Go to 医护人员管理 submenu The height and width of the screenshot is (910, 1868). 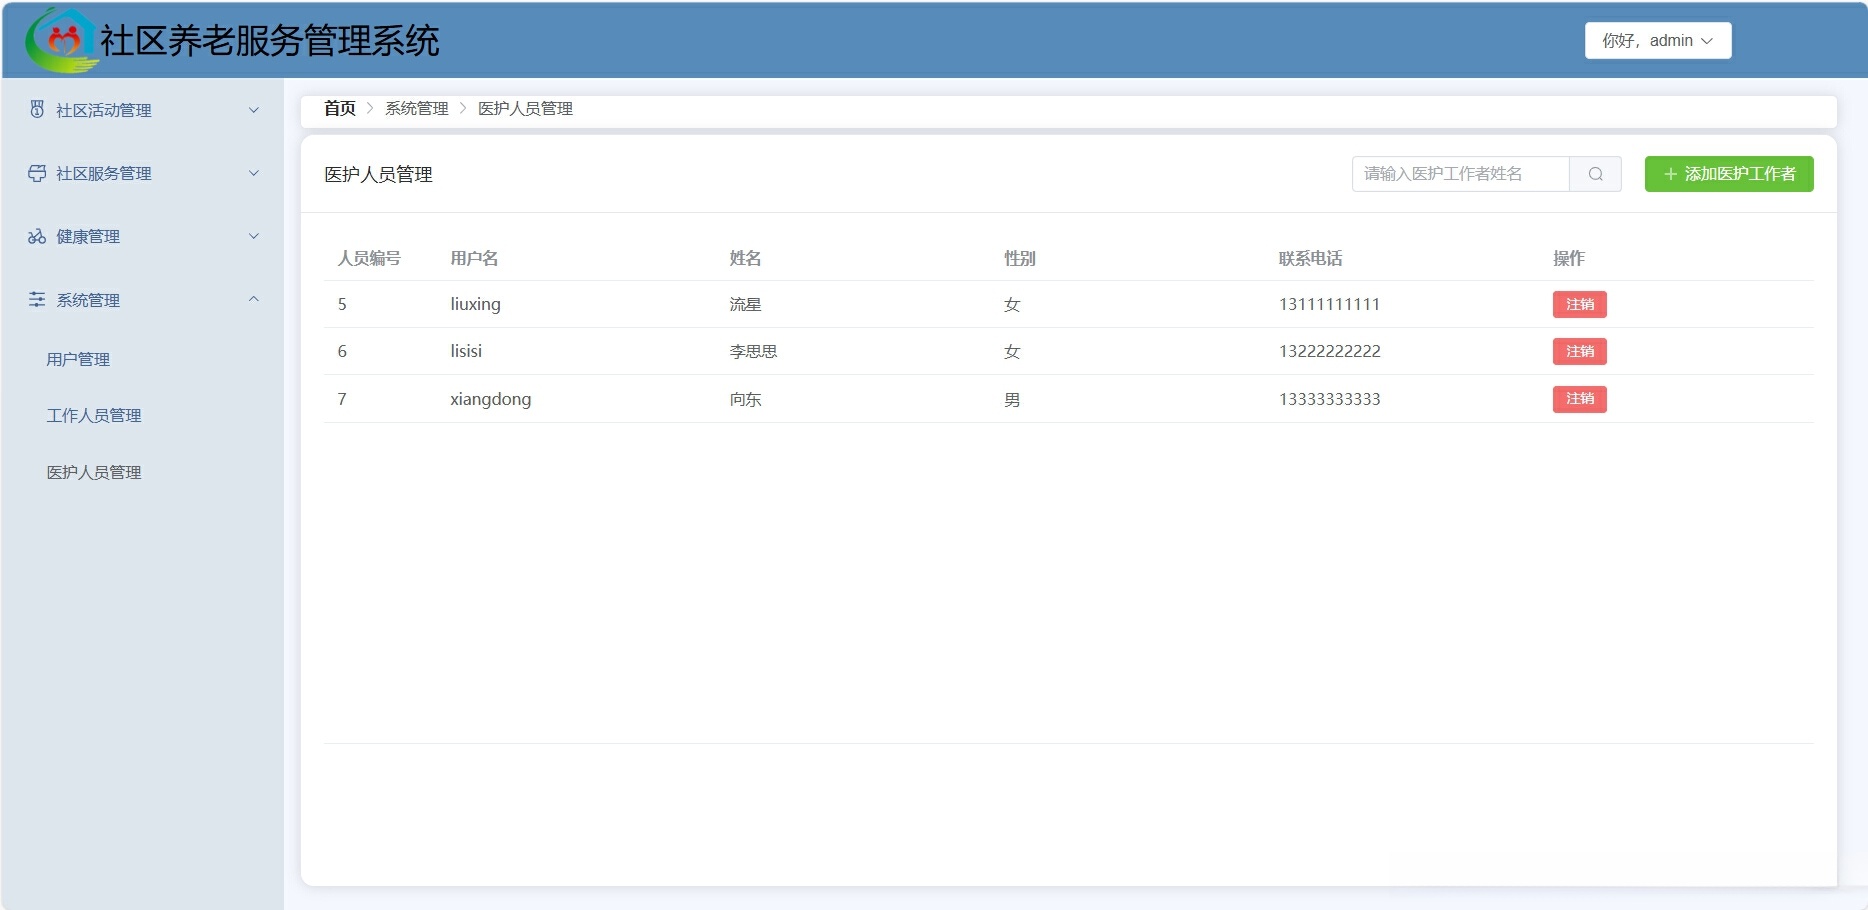pos(94,472)
